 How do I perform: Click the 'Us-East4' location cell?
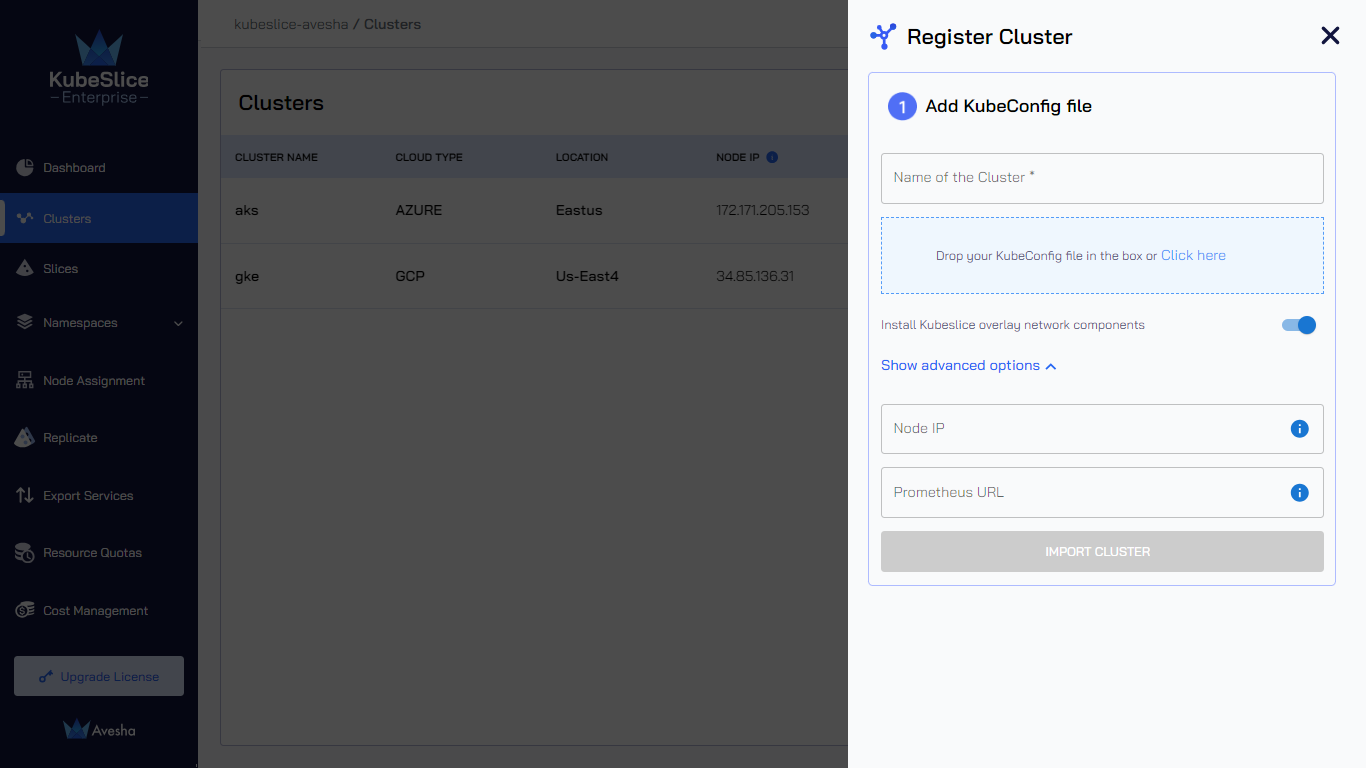pyautogui.click(x=587, y=276)
